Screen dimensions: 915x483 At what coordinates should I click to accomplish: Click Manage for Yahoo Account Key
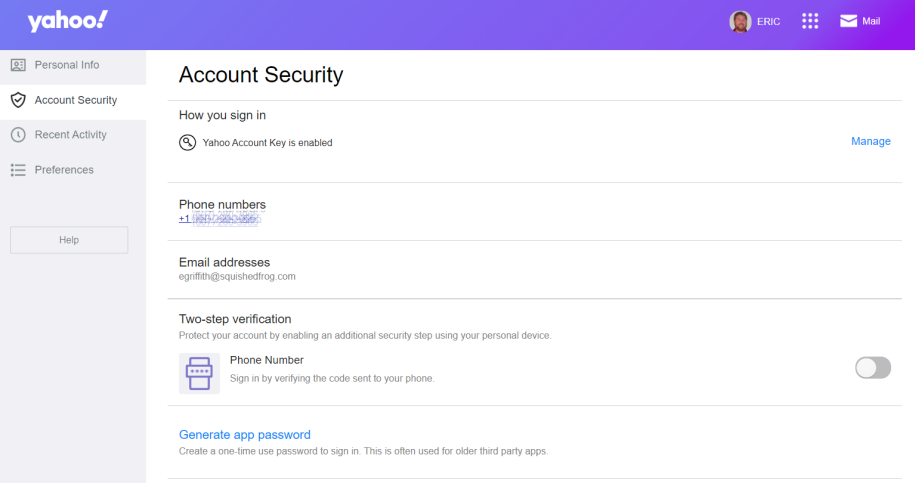click(871, 141)
